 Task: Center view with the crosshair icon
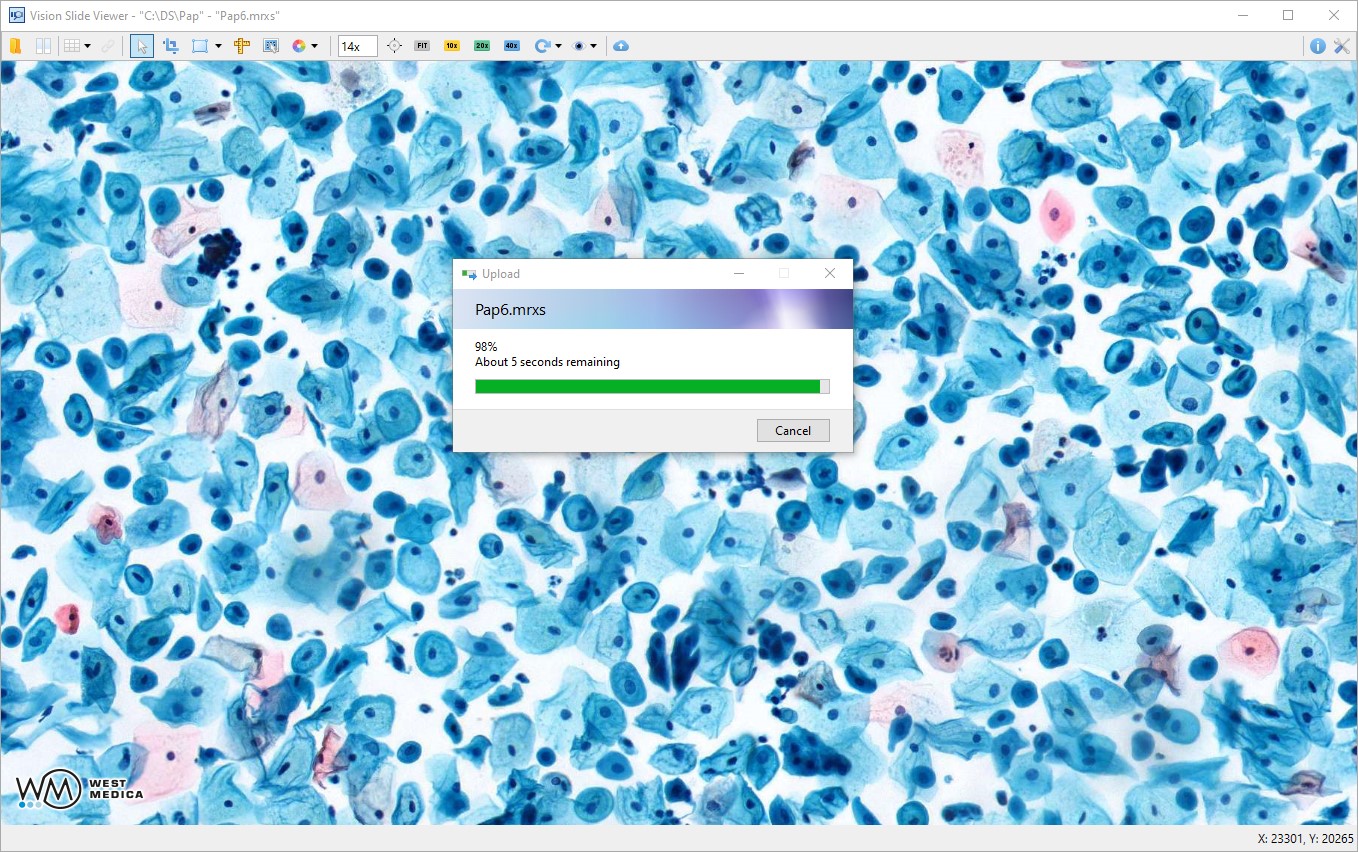(394, 46)
